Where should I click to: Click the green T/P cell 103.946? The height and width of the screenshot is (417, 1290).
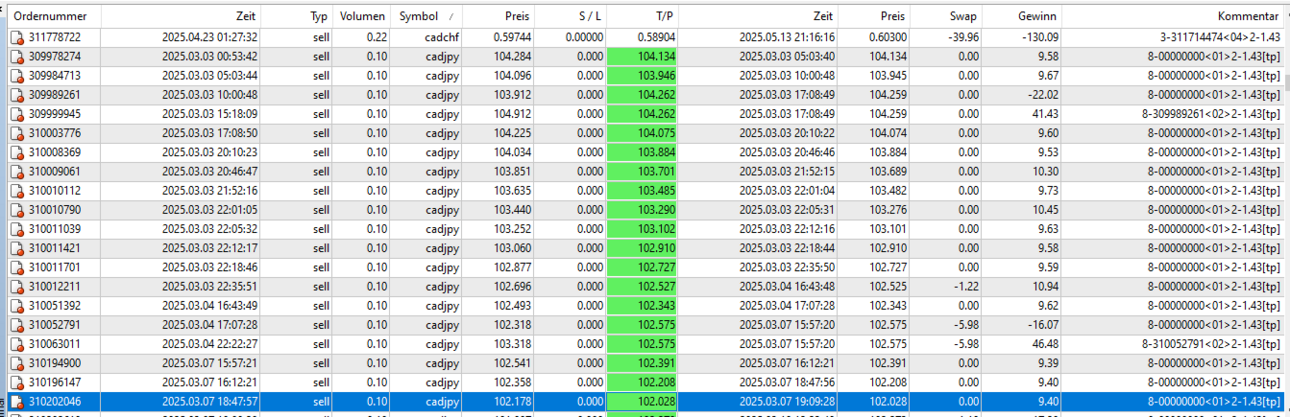click(x=643, y=75)
